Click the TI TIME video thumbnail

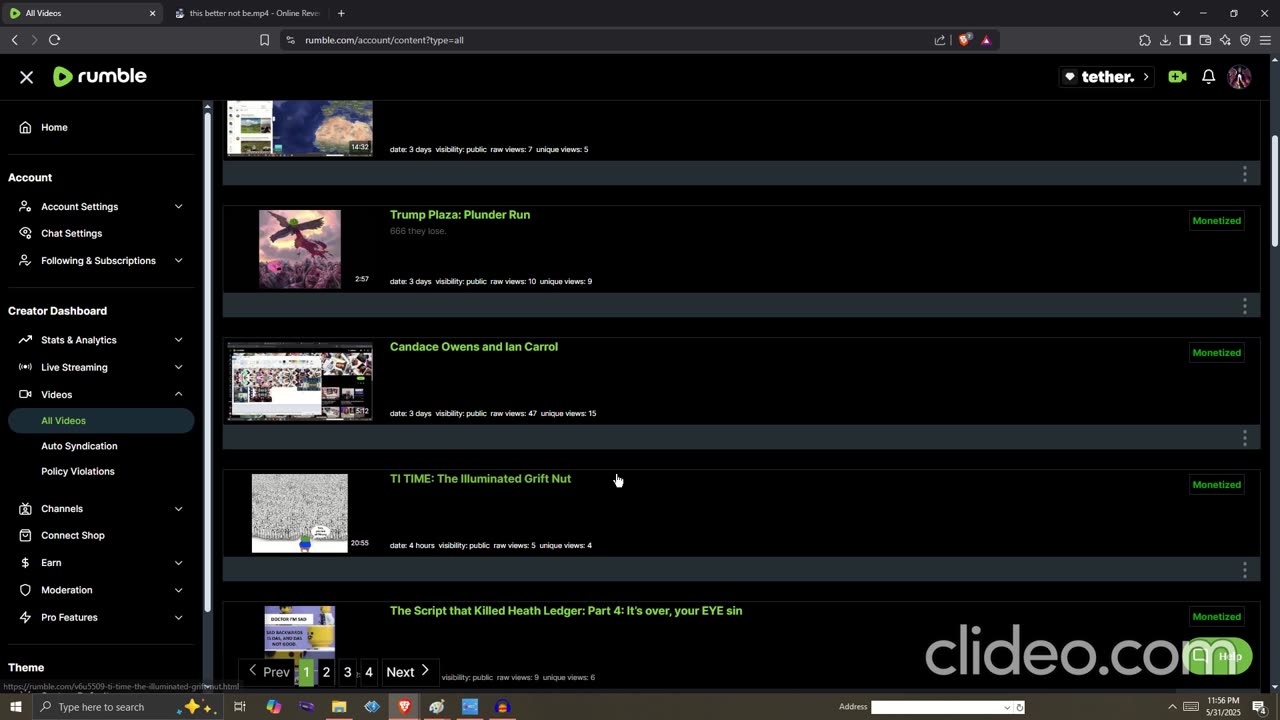(x=300, y=513)
